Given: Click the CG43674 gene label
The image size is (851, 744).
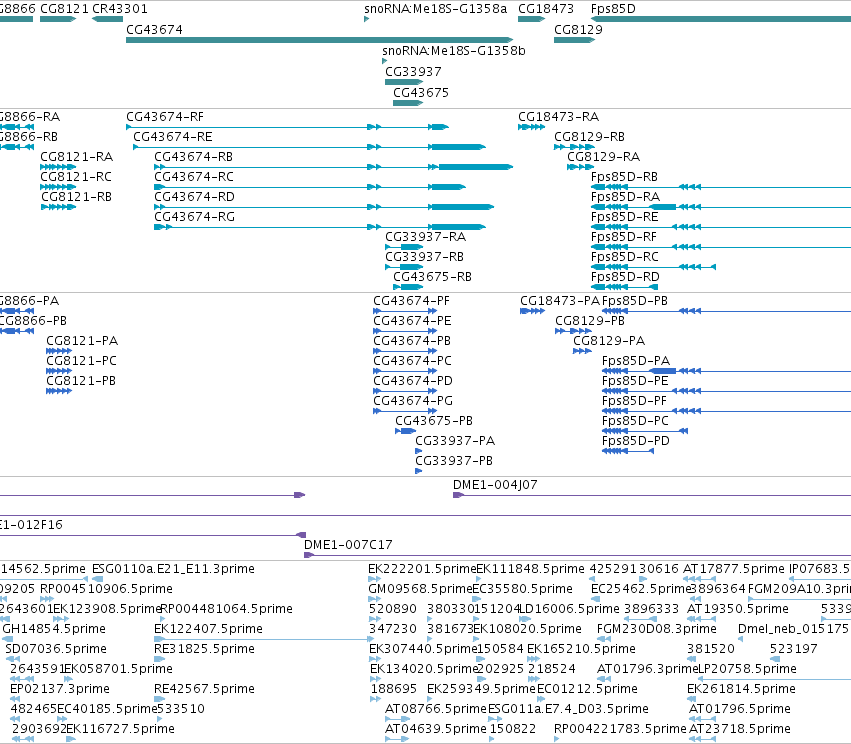Looking at the screenshot, I should (154, 30).
